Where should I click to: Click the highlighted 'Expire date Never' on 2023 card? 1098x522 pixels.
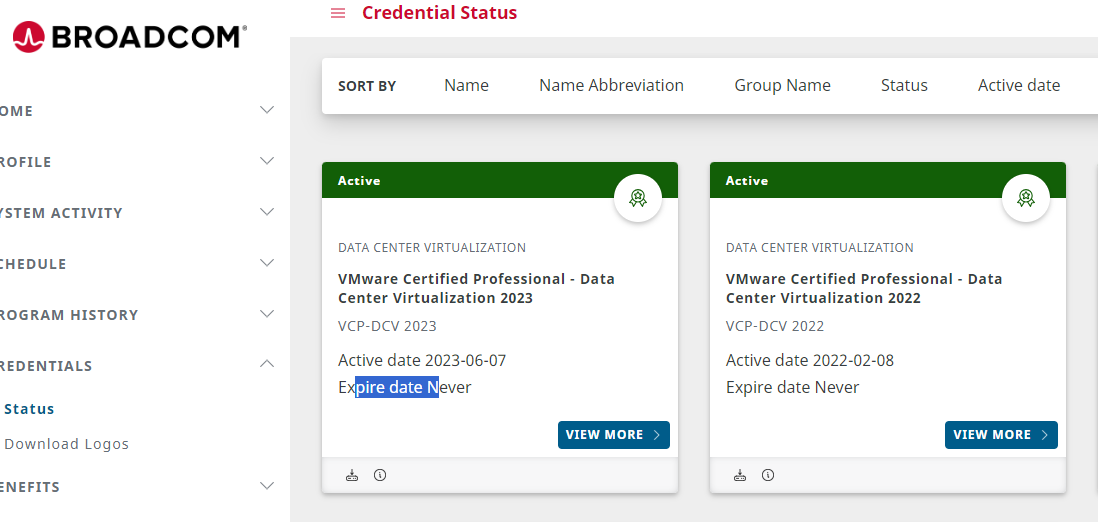click(405, 387)
